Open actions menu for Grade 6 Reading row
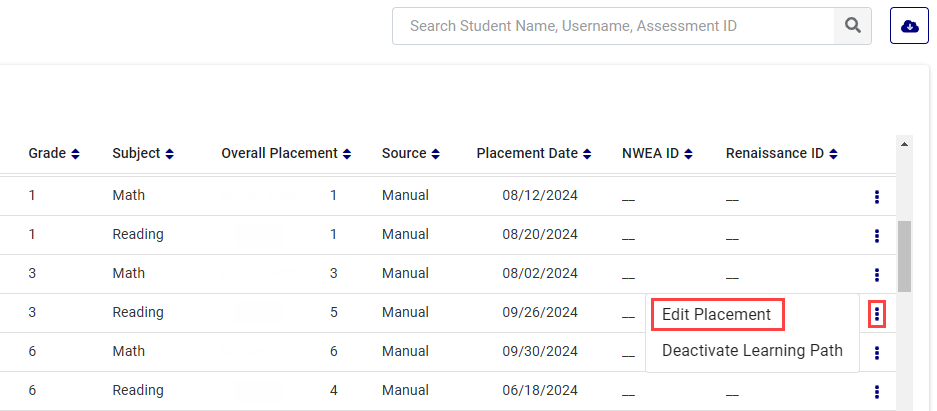The image size is (937, 411). (877, 392)
